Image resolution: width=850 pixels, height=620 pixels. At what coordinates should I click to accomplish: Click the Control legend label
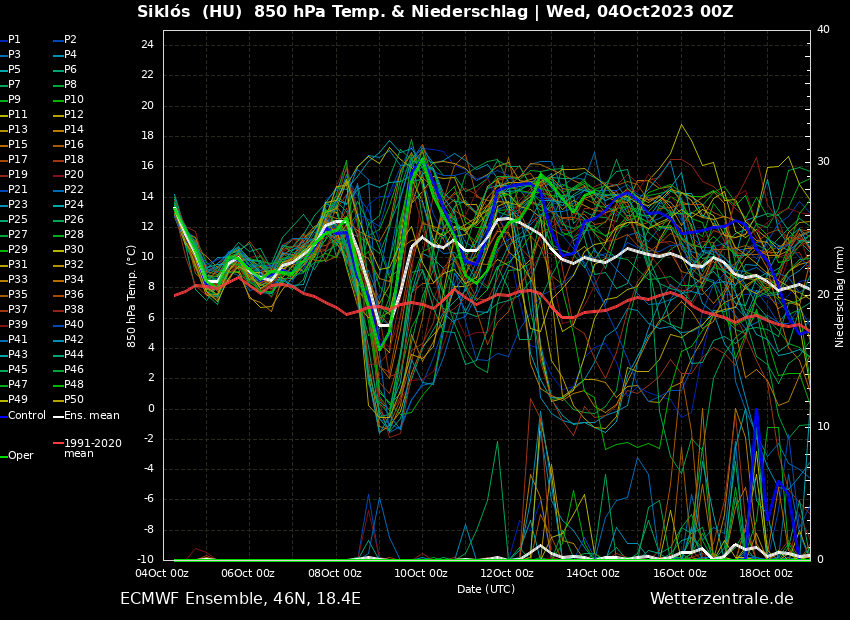click(x=27, y=415)
